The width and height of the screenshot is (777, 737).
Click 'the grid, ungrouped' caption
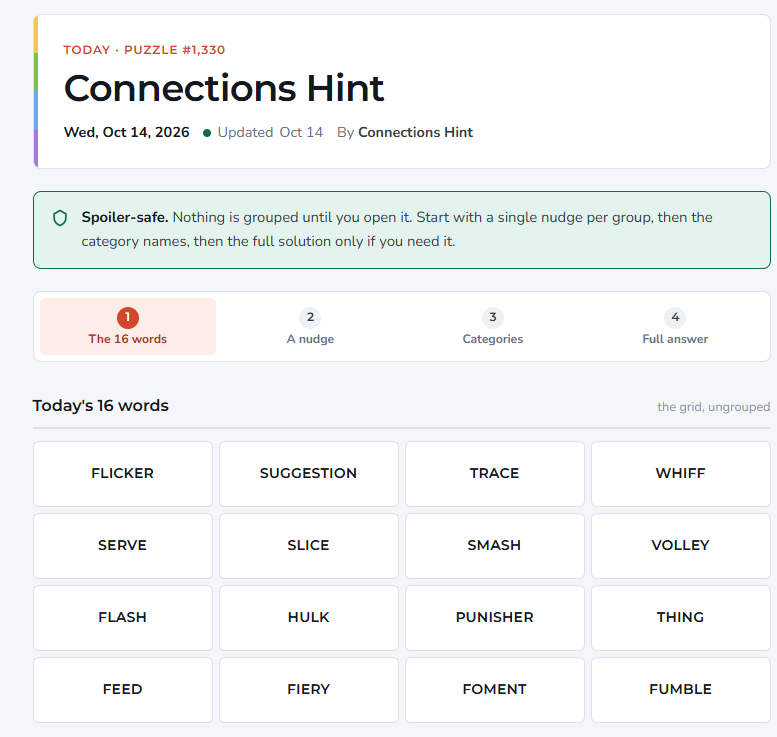pyautogui.click(x=714, y=407)
